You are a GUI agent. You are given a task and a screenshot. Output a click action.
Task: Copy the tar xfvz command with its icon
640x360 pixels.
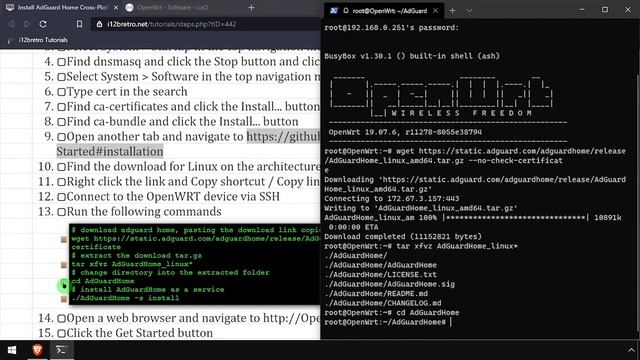pyautogui.click(x=64, y=265)
